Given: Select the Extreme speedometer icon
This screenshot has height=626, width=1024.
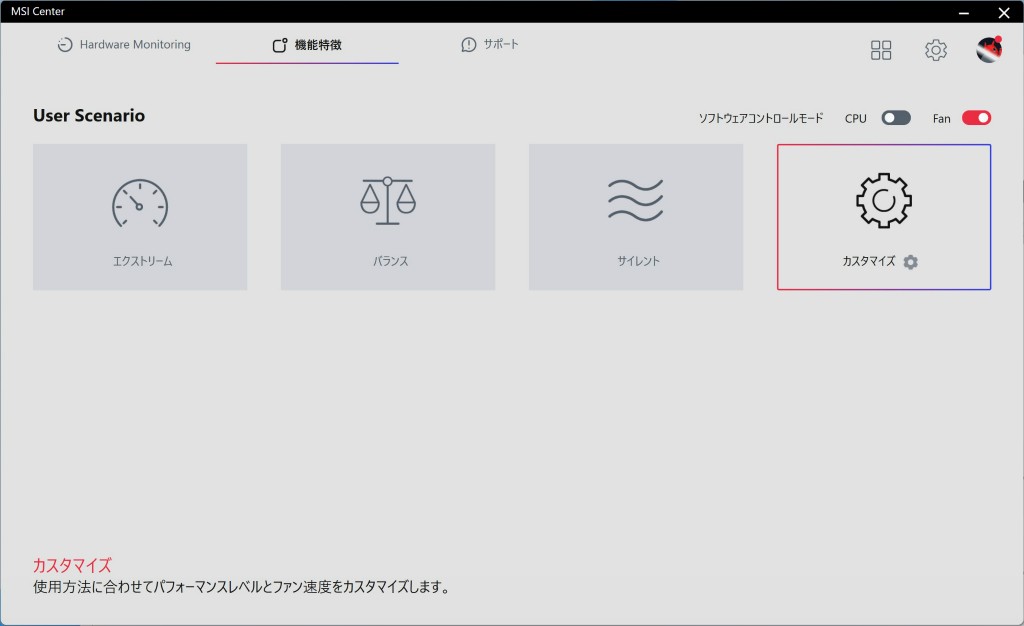Looking at the screenshot, I should click(x=140, y=203).
